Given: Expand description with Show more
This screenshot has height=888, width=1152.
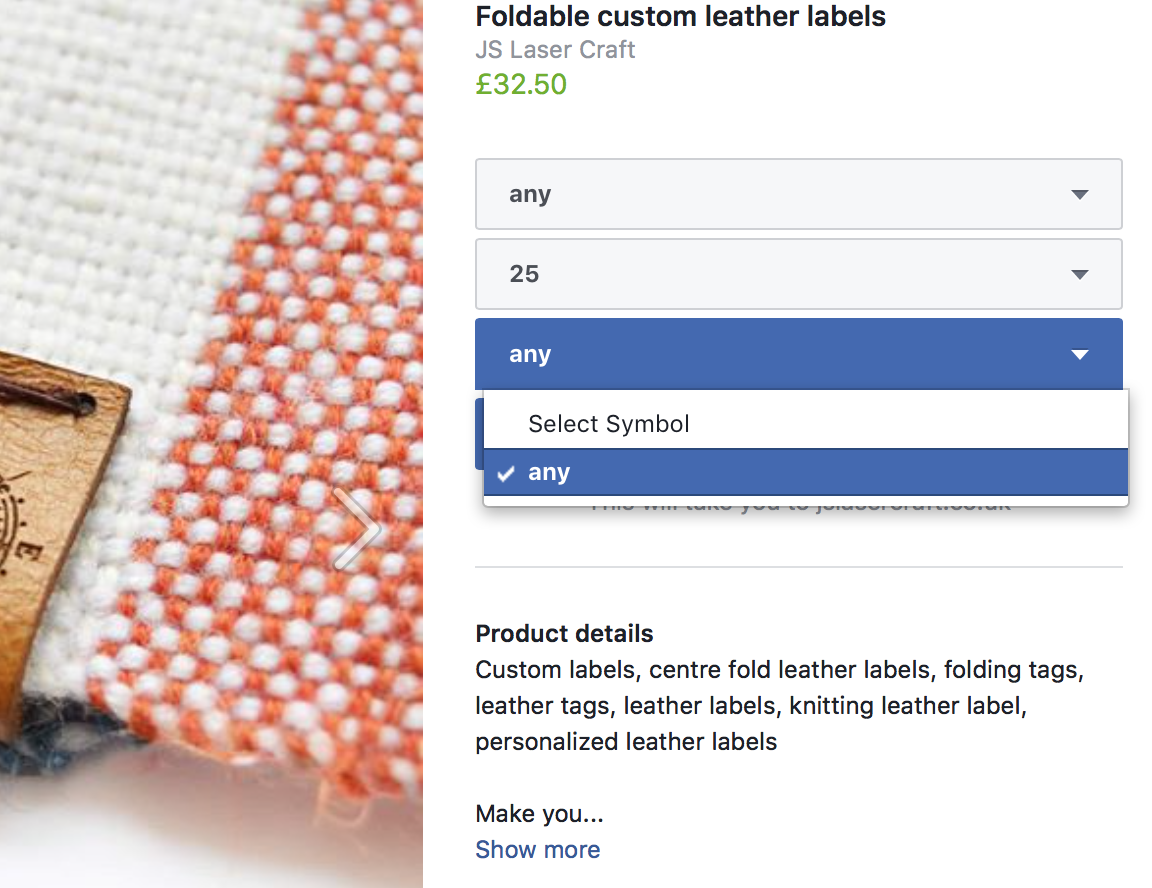Looking at the screenshot, I should coord(538,850).
